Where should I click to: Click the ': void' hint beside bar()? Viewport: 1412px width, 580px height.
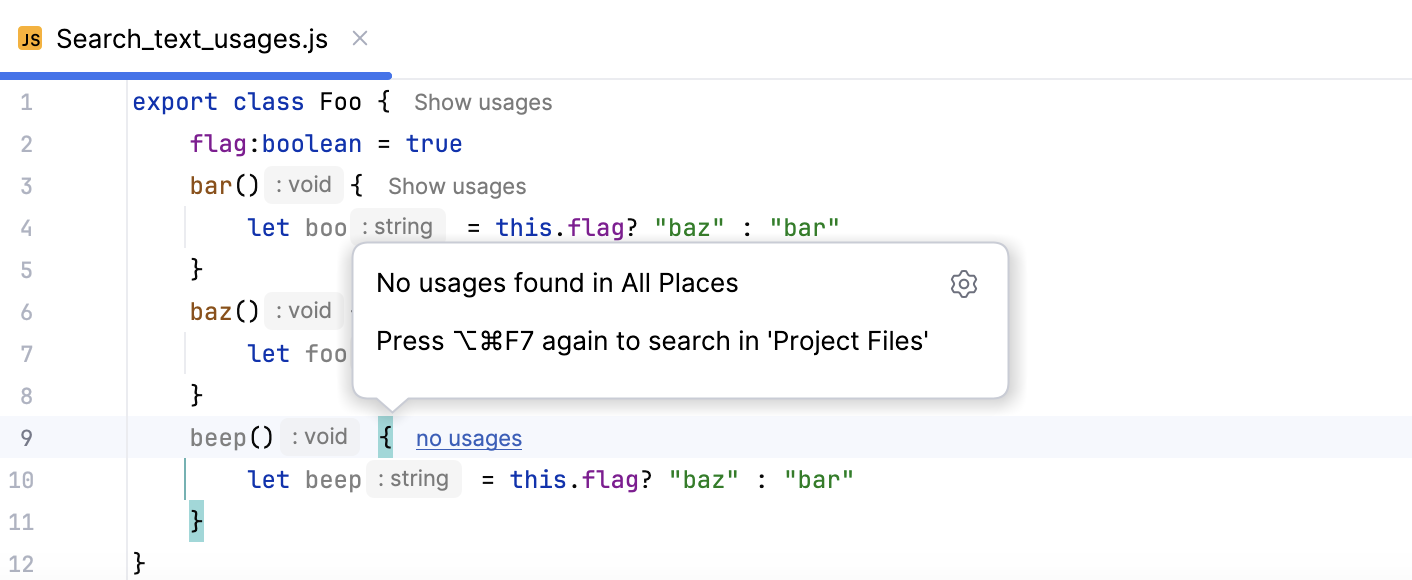point(303,184)
